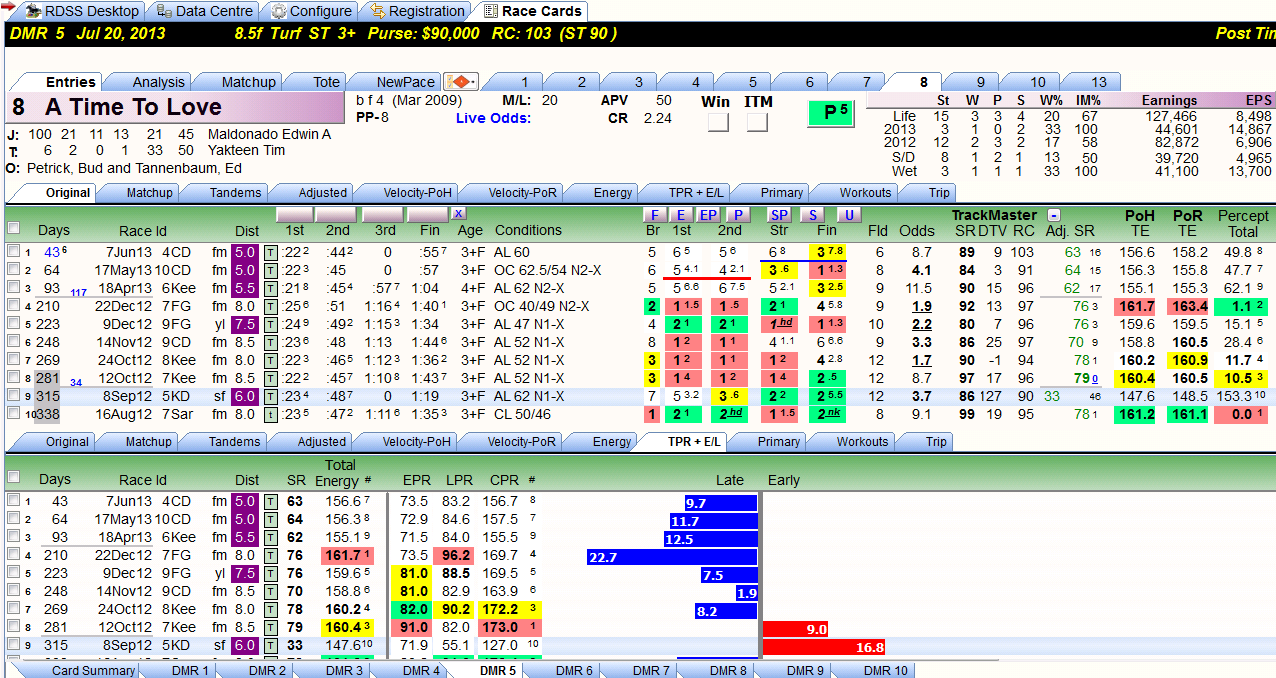
Task: Click the Live Odds label
Action: (x=493, y=118)
